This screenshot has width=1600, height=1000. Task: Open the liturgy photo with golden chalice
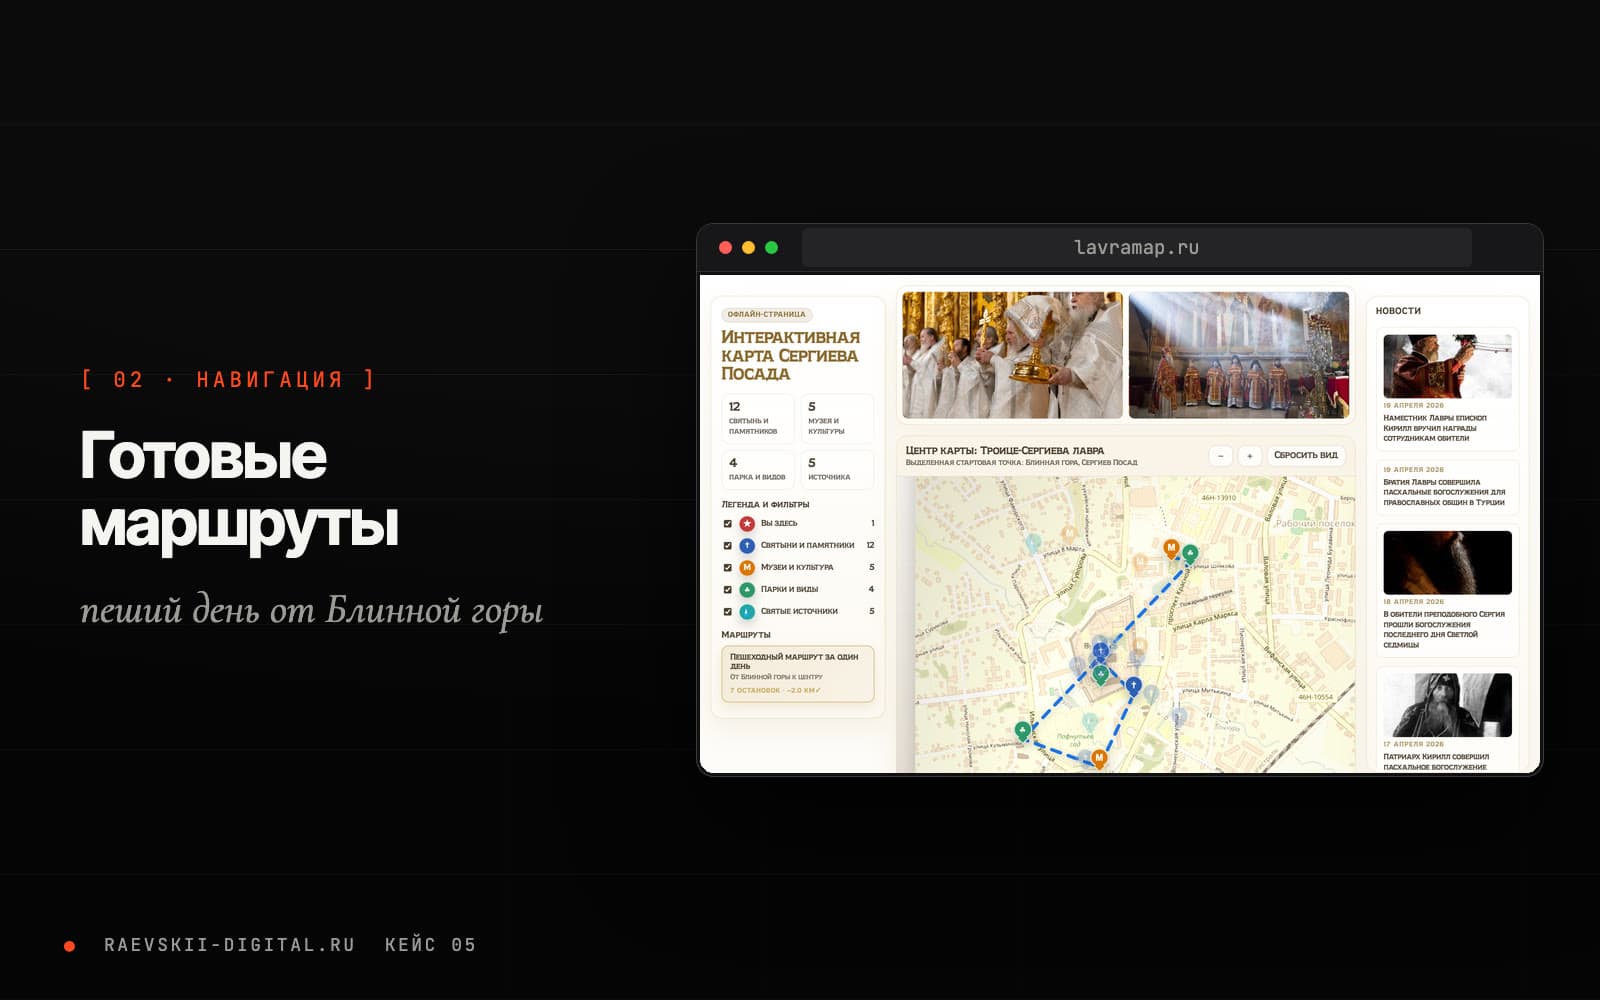(x=1012, y=355)
